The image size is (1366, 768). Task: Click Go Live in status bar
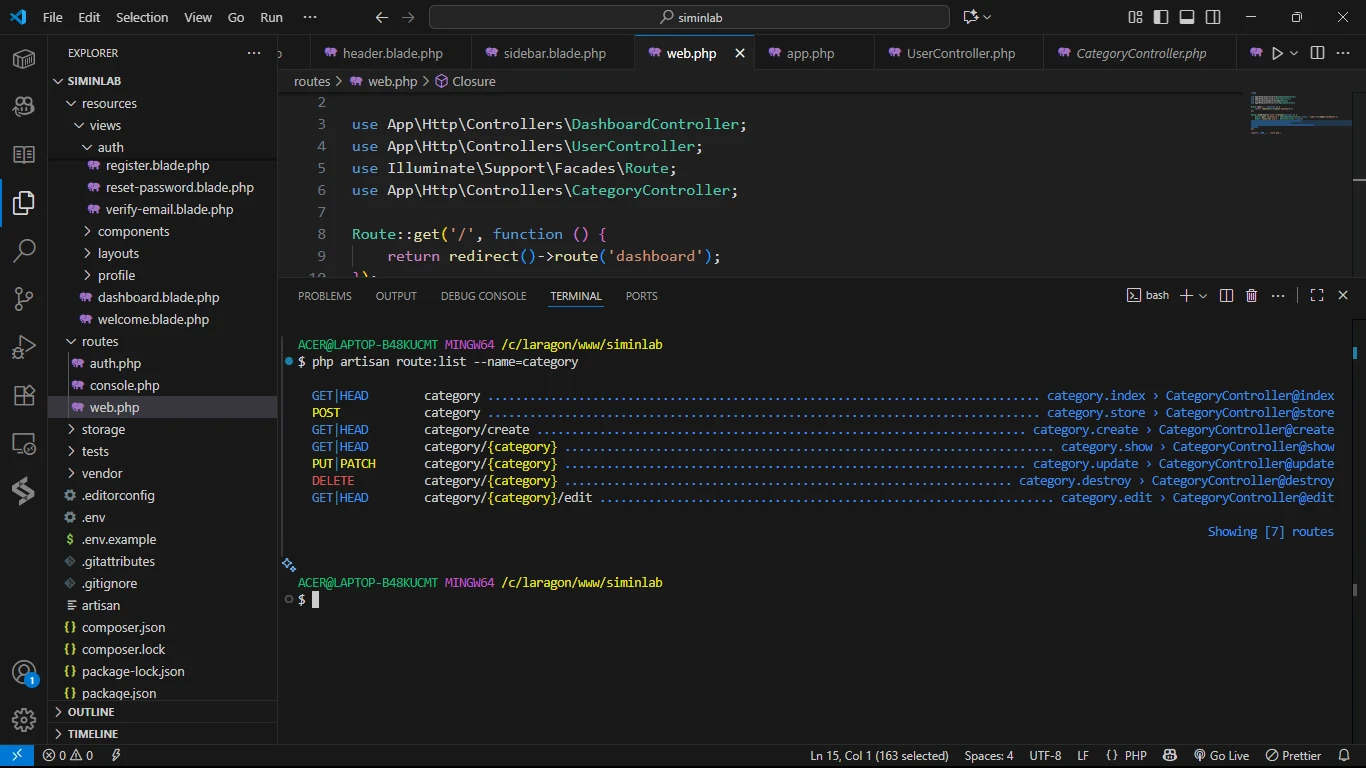1221,756
